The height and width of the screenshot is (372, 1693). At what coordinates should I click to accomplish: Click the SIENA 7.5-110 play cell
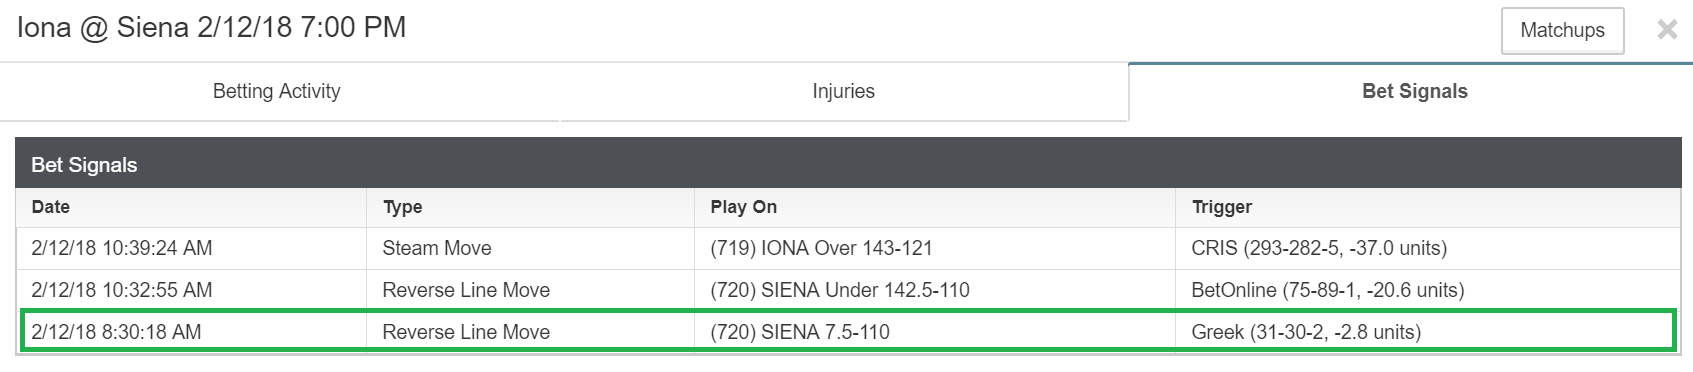[x=935, y=332]
